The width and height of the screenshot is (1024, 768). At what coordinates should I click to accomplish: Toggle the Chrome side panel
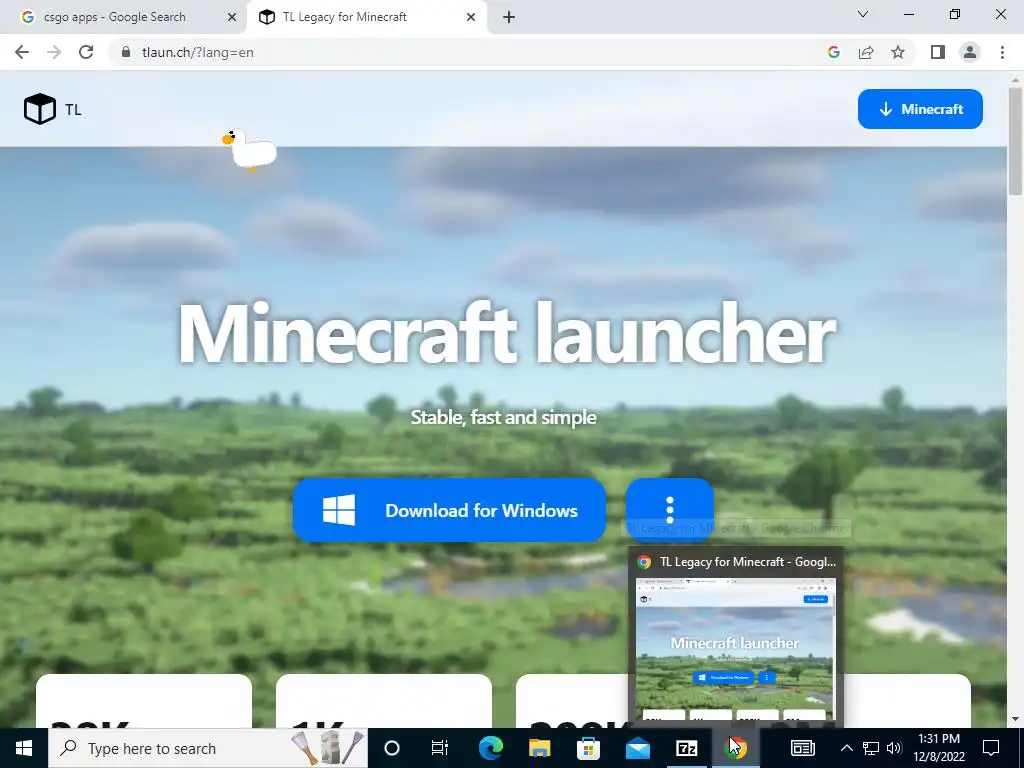[938, 52]
